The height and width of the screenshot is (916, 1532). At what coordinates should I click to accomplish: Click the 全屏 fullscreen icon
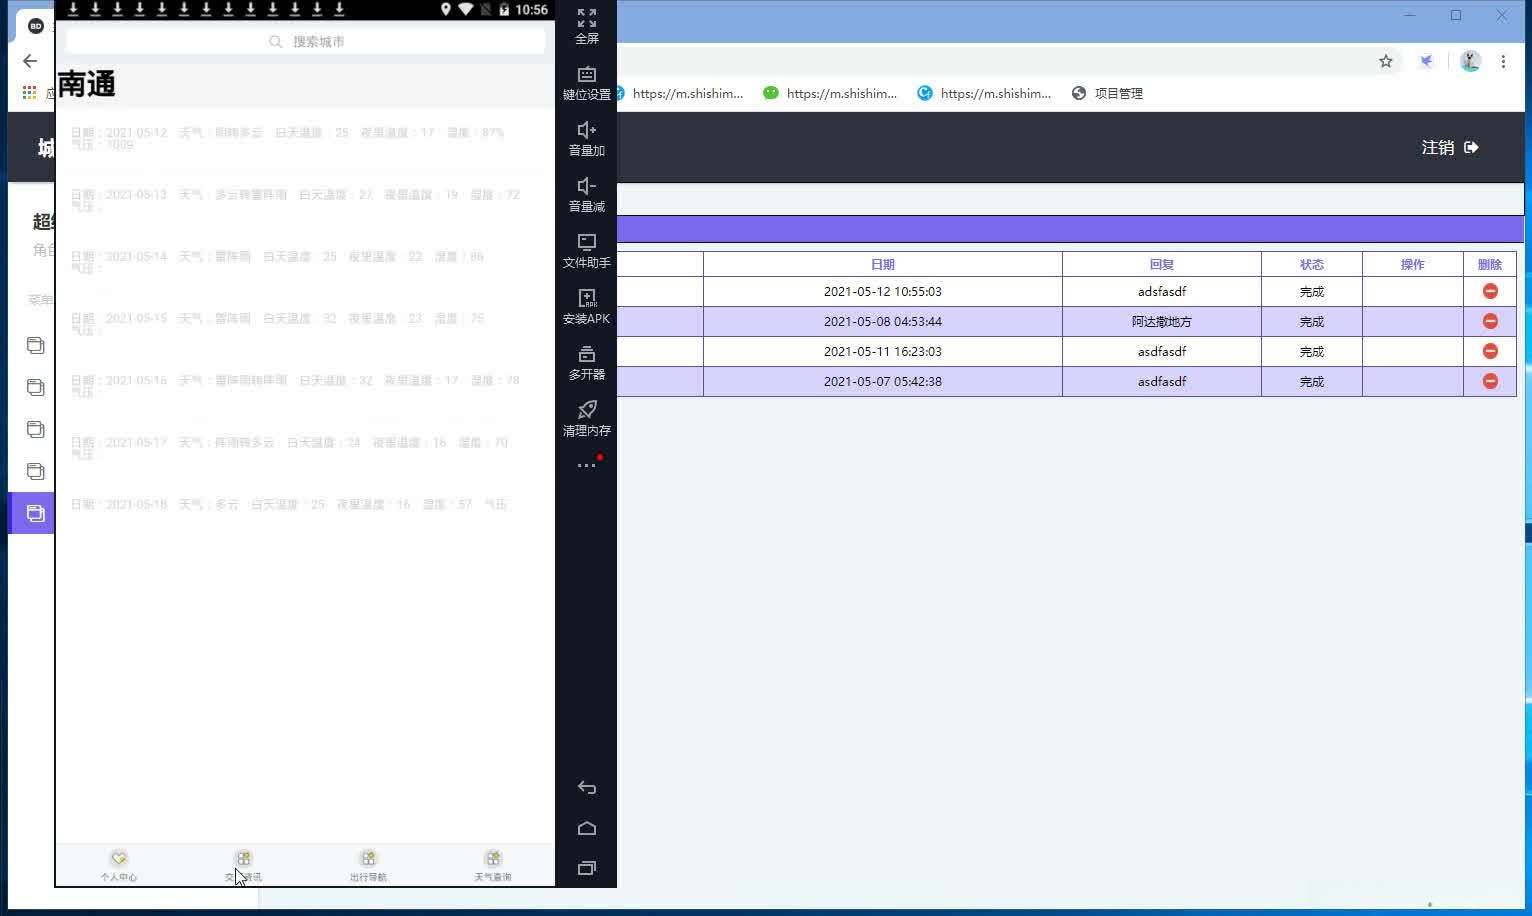587,18
